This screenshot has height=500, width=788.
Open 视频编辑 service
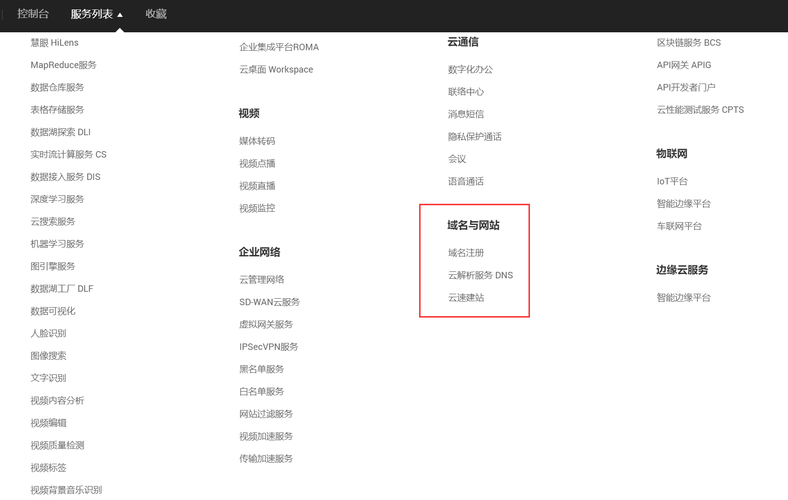point(48,423)
